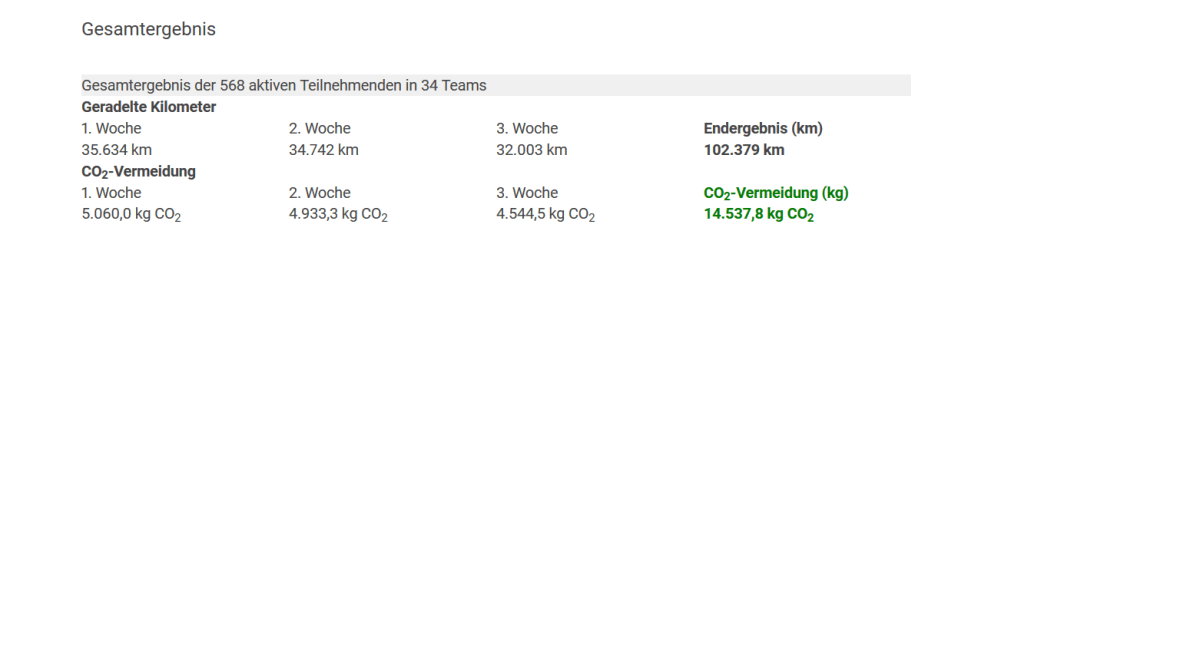Select the 5.060,0 kg CO2 value
The width and height of the screenshot is (1180, 663).
coord(131,215)
